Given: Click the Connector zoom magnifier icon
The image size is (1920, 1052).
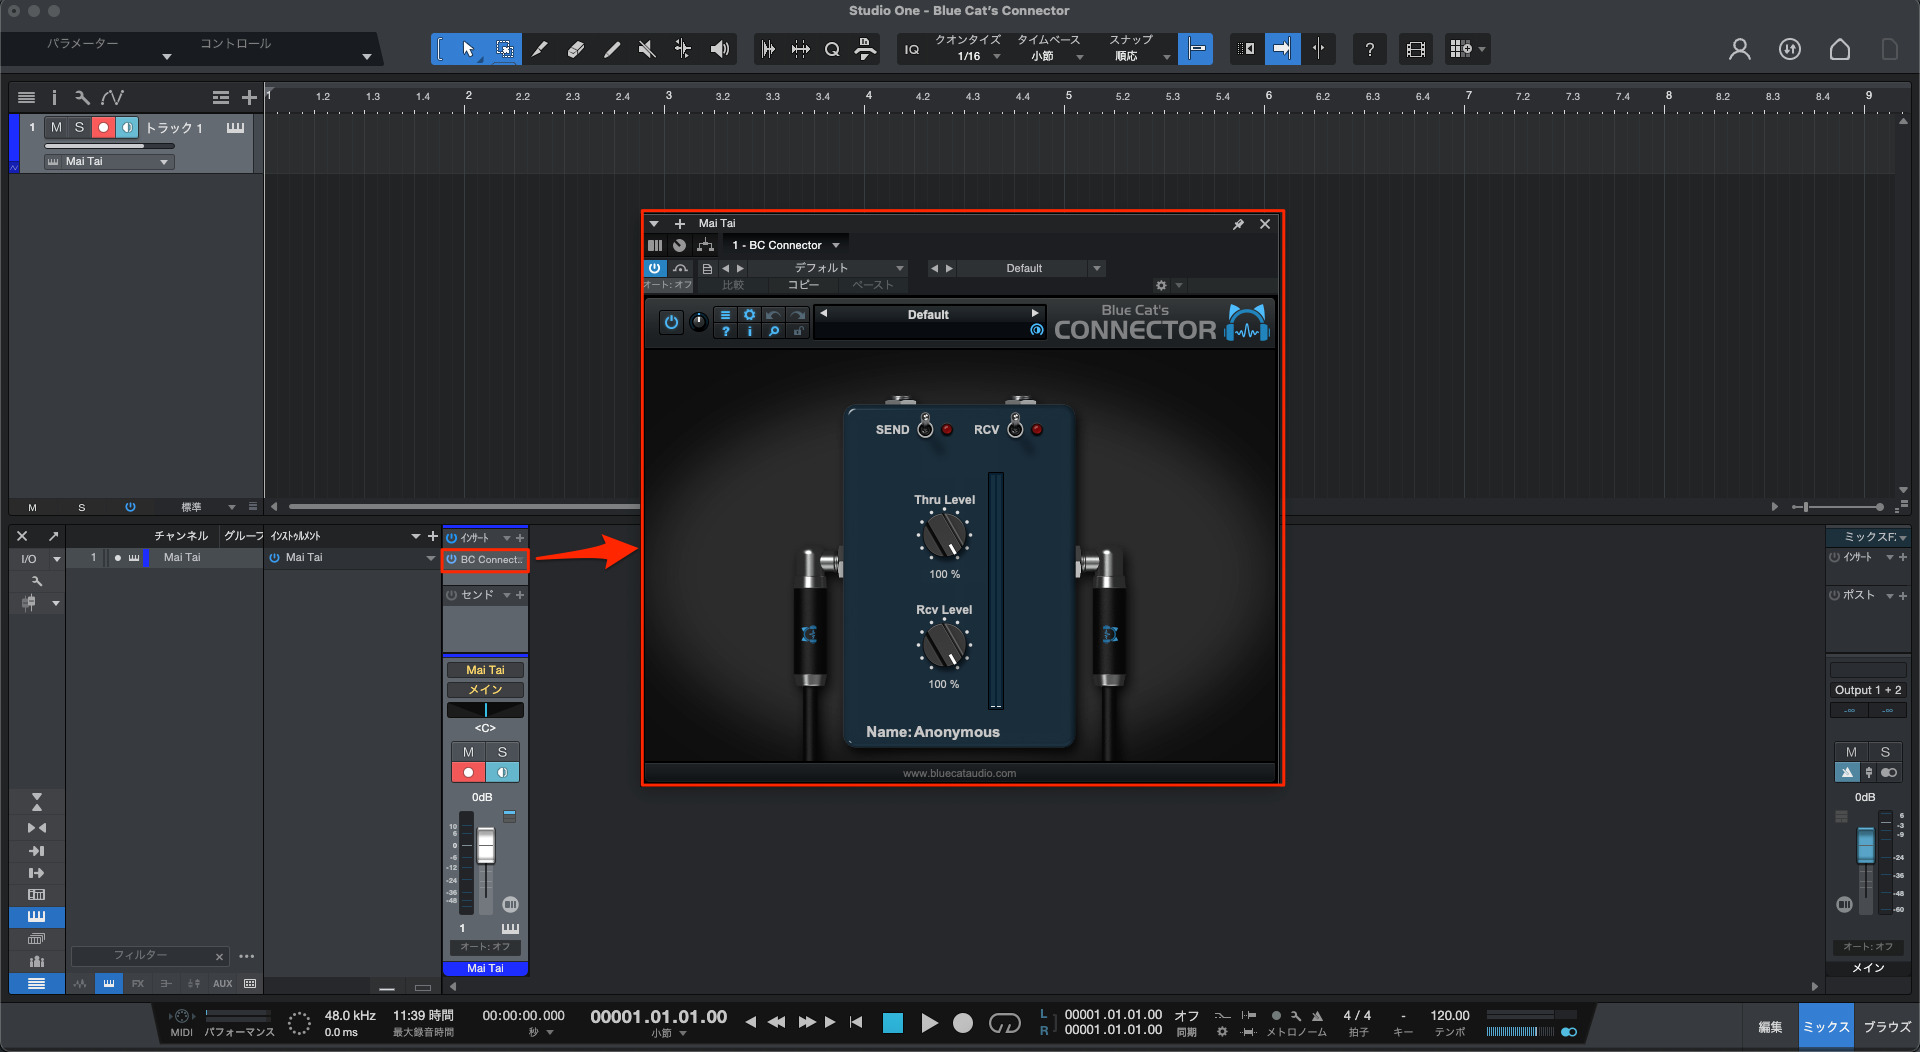Looking at the screenshot, I should click(x=774, y=331).
